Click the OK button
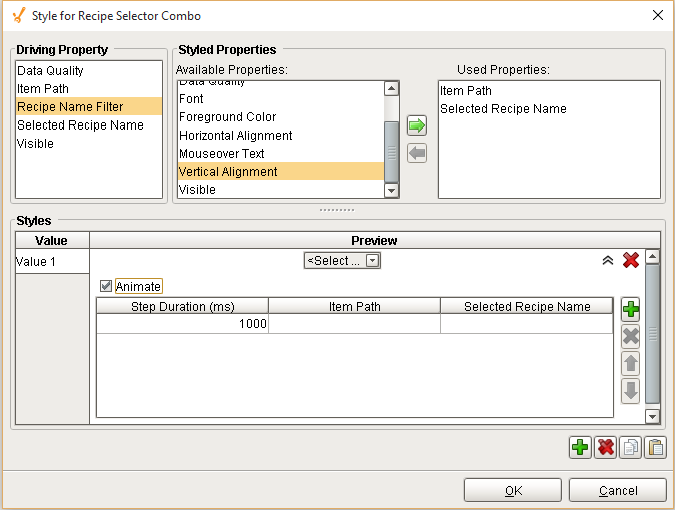675x510 pixels. [x=512, y=490]
